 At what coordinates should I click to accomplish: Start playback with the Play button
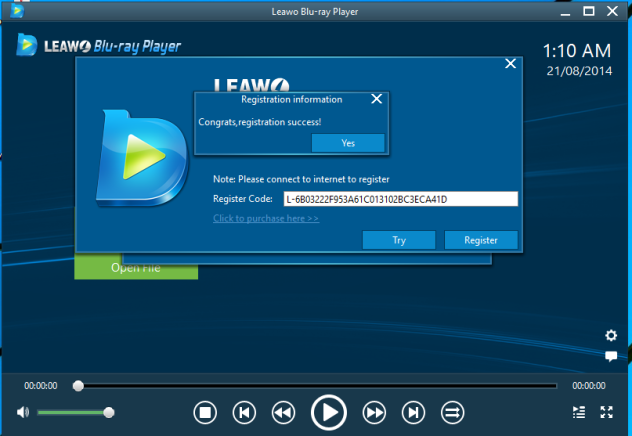click(329, 412)
